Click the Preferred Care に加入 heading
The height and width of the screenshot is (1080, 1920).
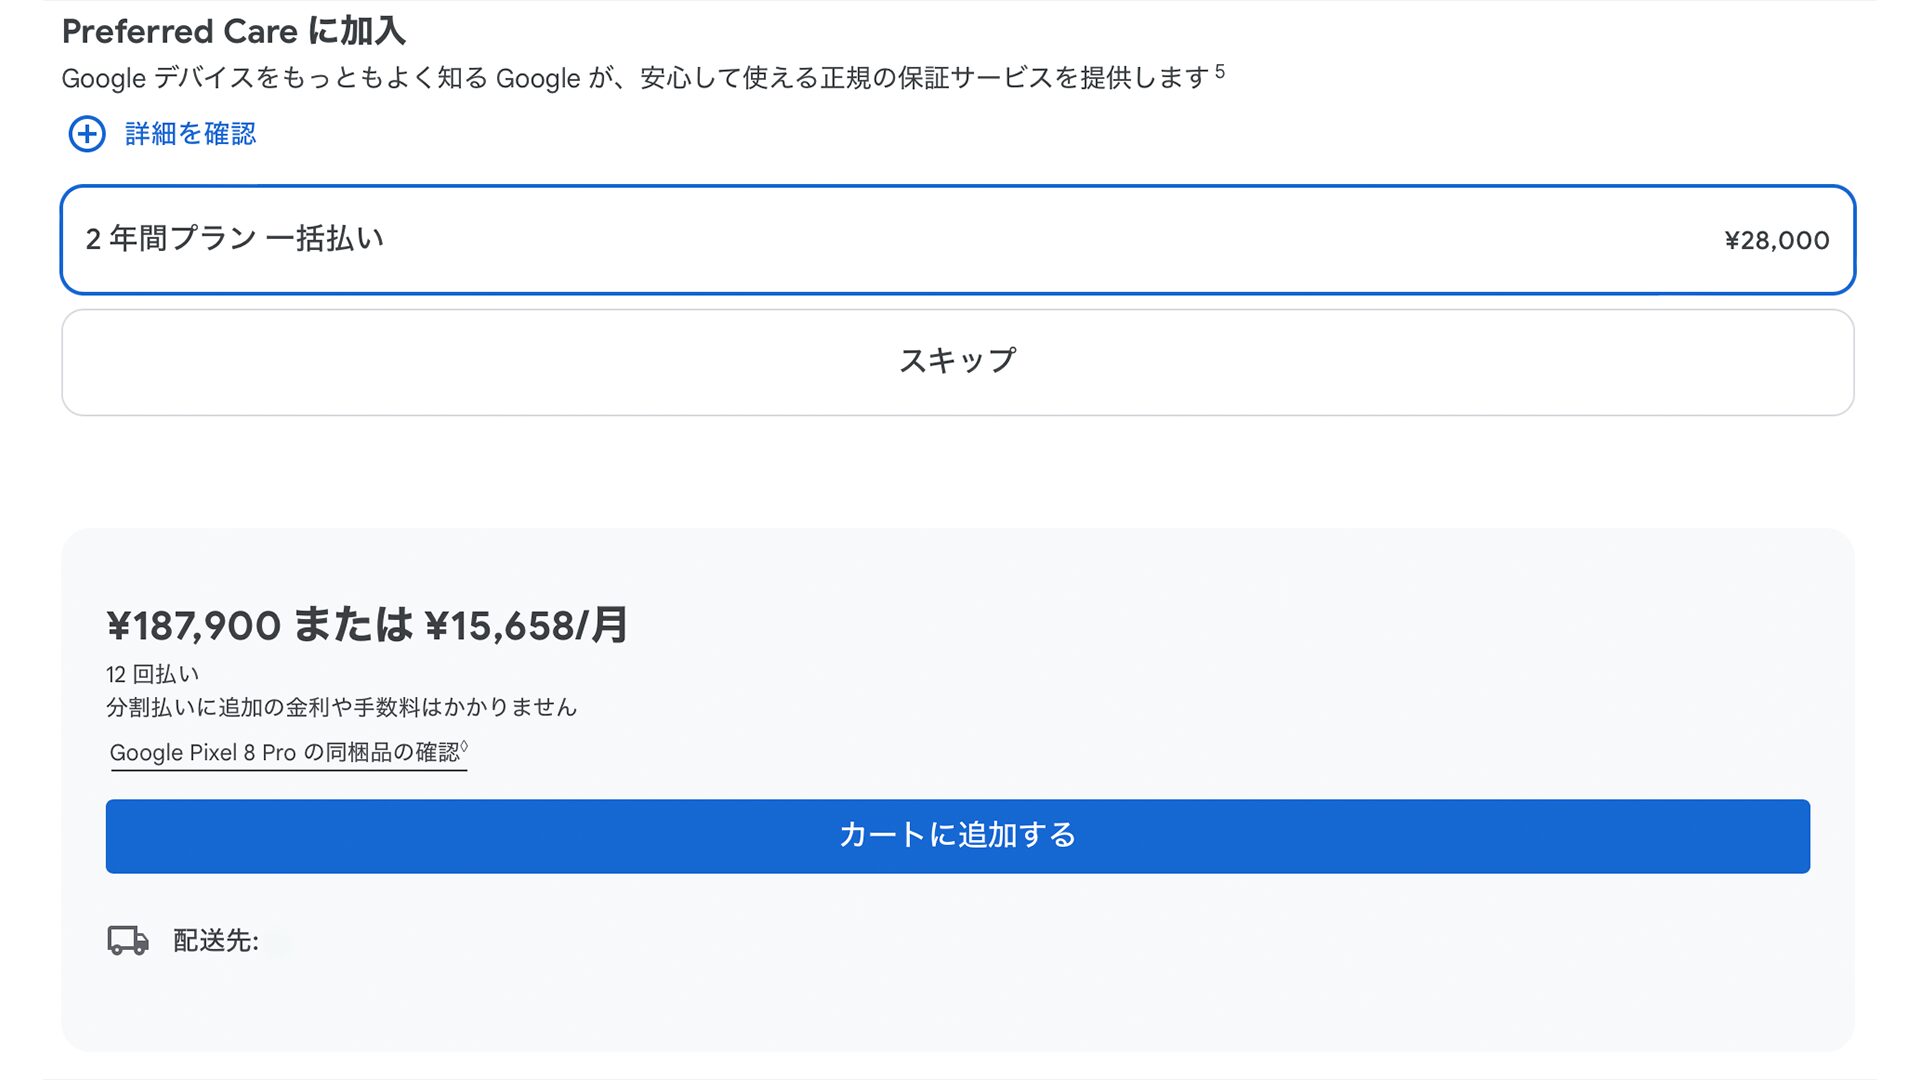tap(233, 31)
